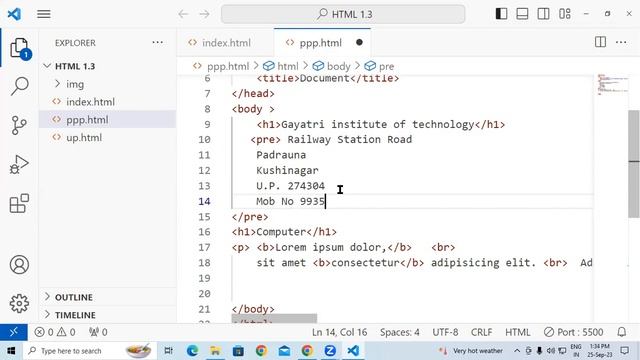Toggle the secondary side bar layout icon

click(x=543, y=14)
